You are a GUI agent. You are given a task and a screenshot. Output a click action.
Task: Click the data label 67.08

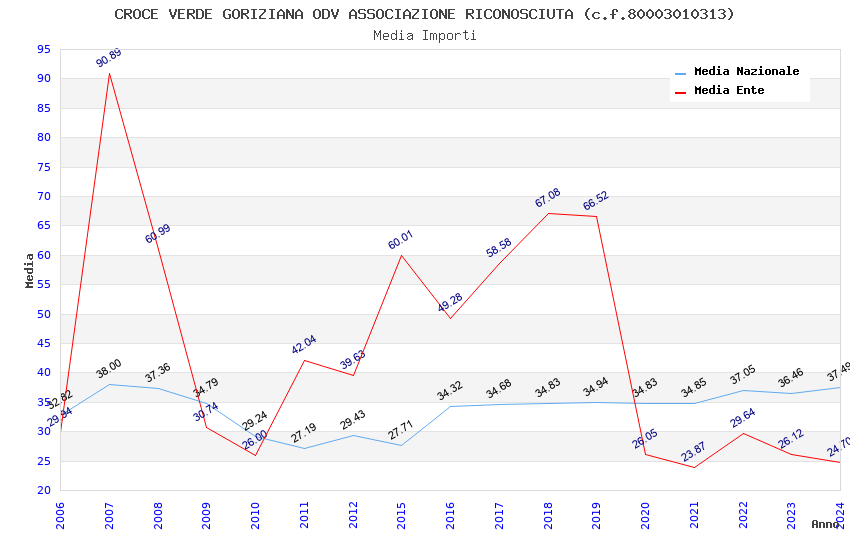coord(548,198)
